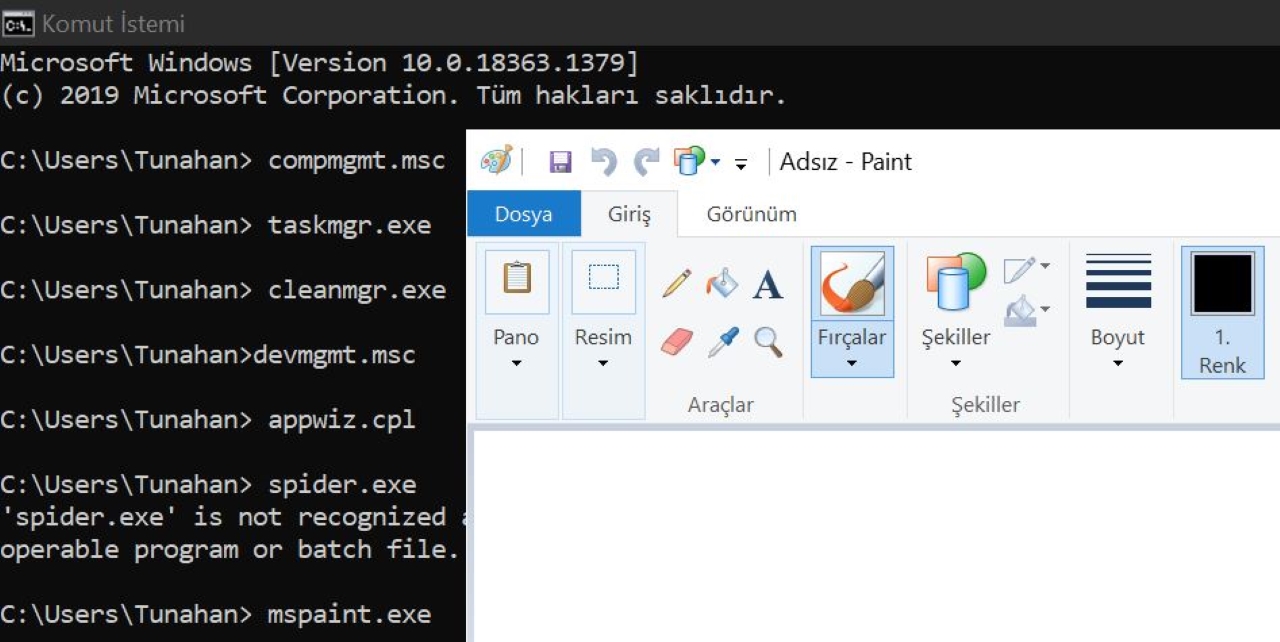Switch to the Giriş tab
Screen dimensions: 1280x642
(x=629, y=214)
